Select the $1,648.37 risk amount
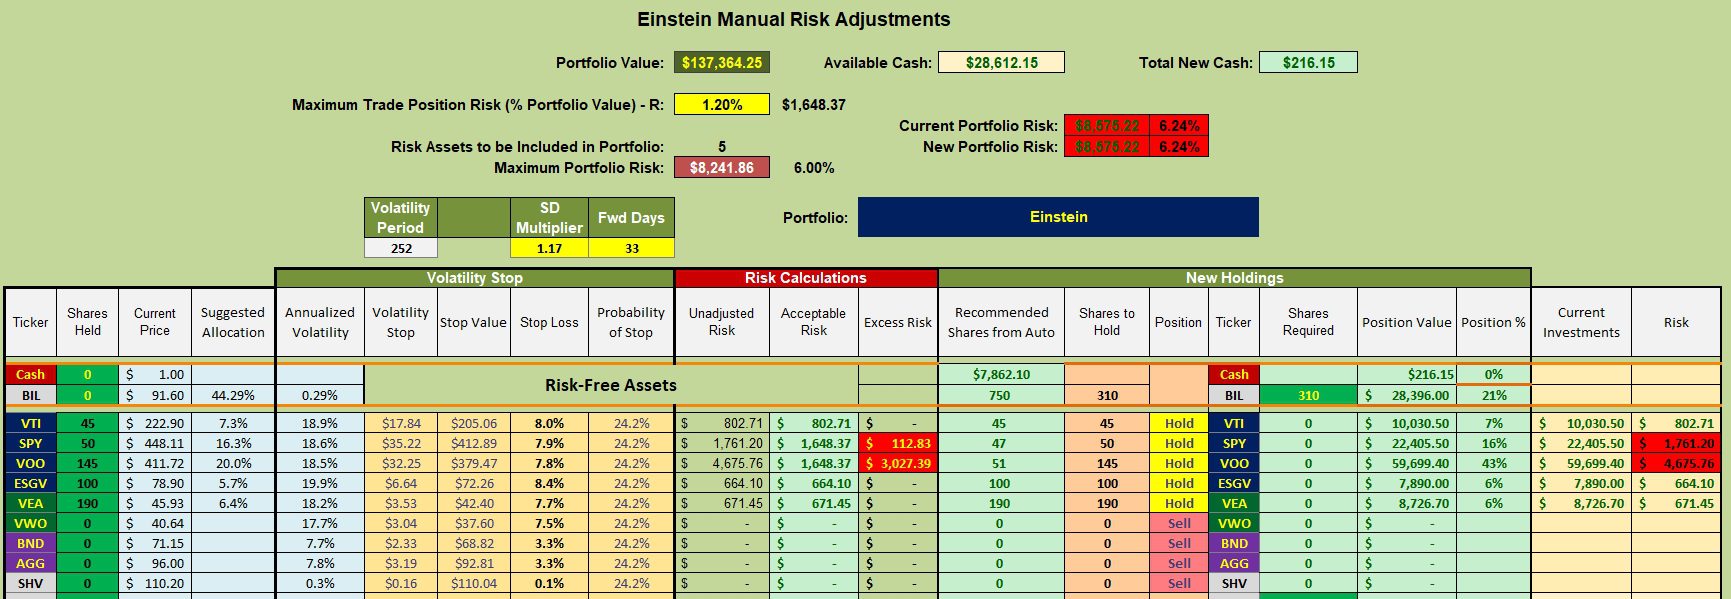Image resolution: width=1731 pixels, height=599 pixels. click(814, 104)
